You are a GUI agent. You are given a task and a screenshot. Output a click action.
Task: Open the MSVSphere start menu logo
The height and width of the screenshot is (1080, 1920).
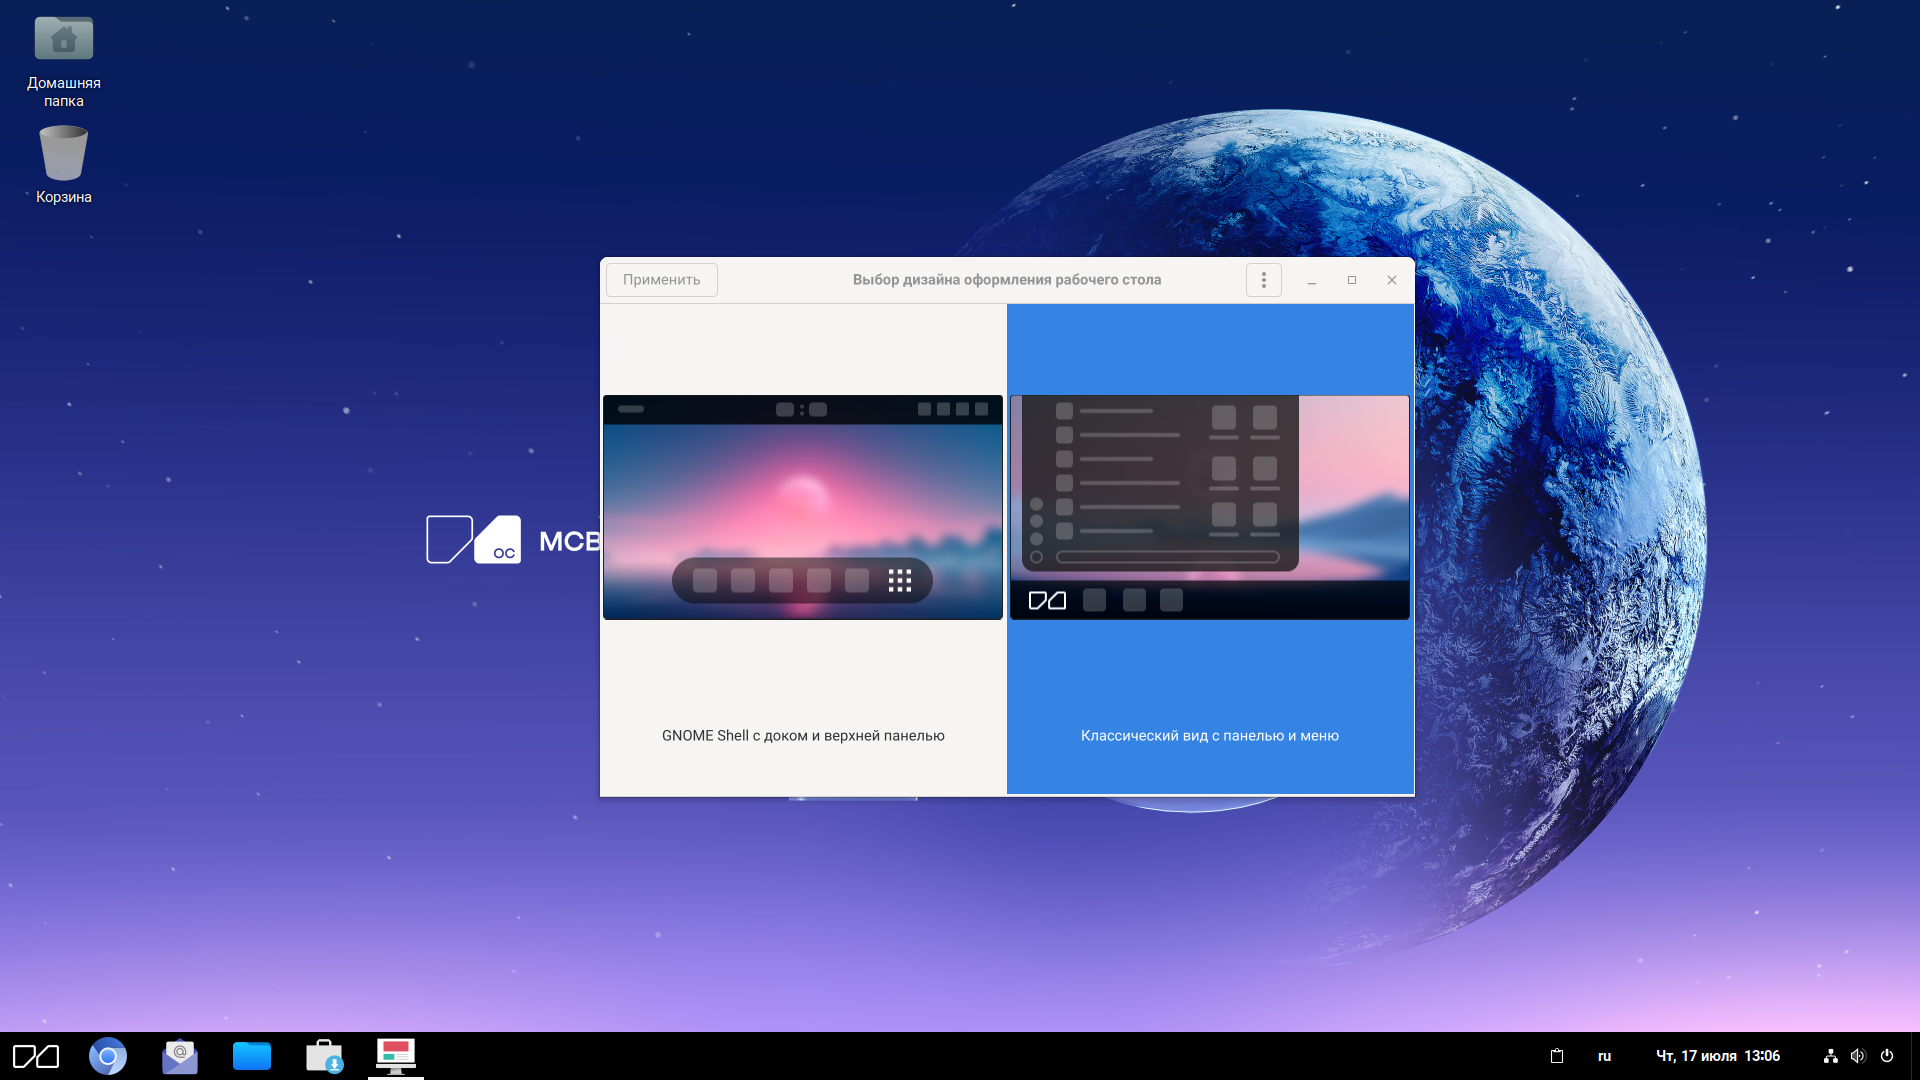pos(36,1056)
